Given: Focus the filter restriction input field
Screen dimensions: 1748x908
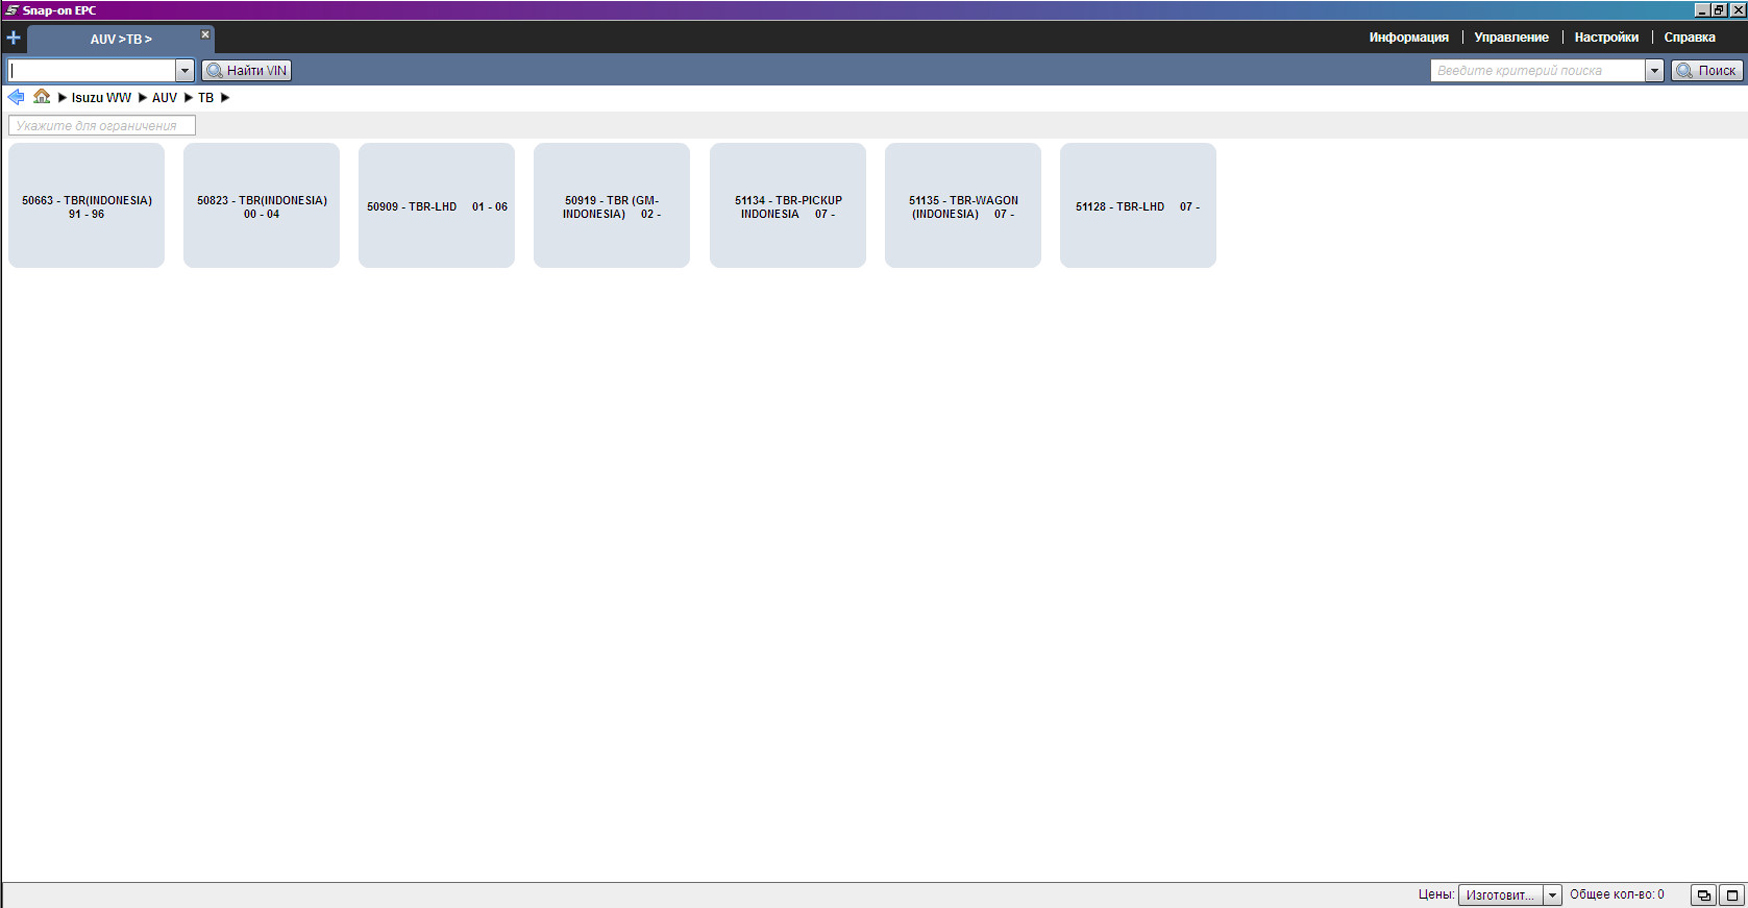Looking at the screenshot, I should (102, 126).
